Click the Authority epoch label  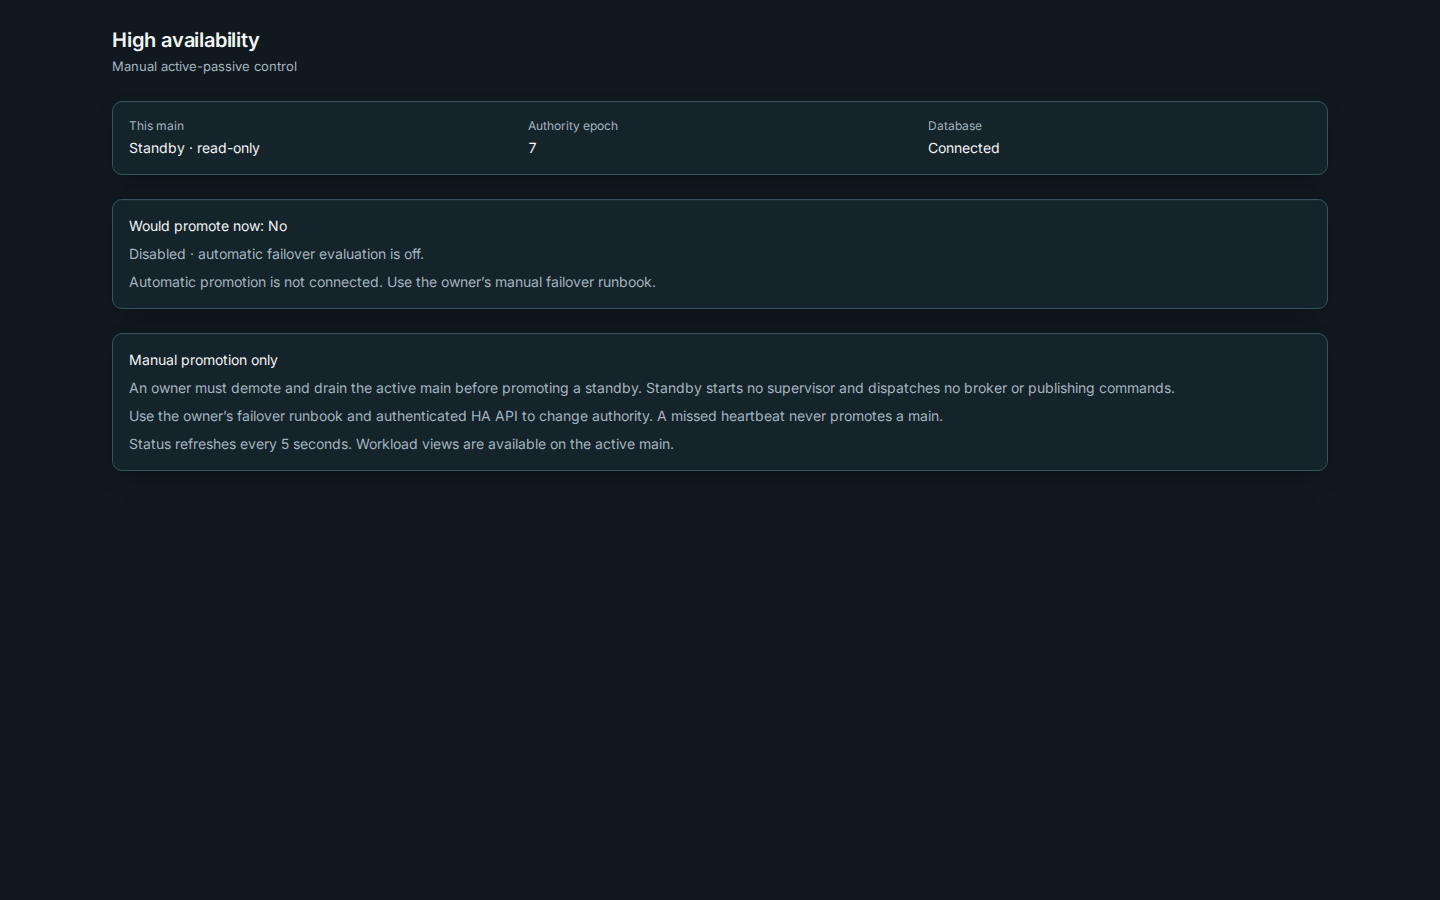[573, 126]
